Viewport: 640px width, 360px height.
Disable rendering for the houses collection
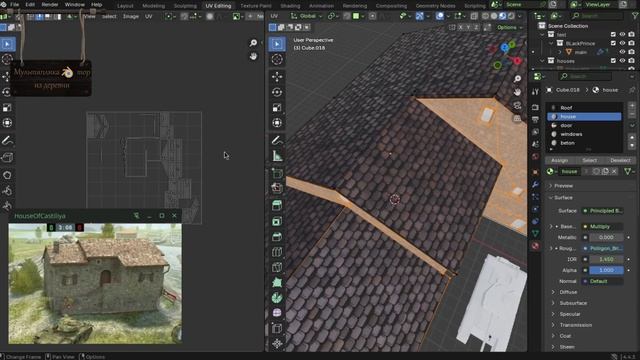(631, 61)
